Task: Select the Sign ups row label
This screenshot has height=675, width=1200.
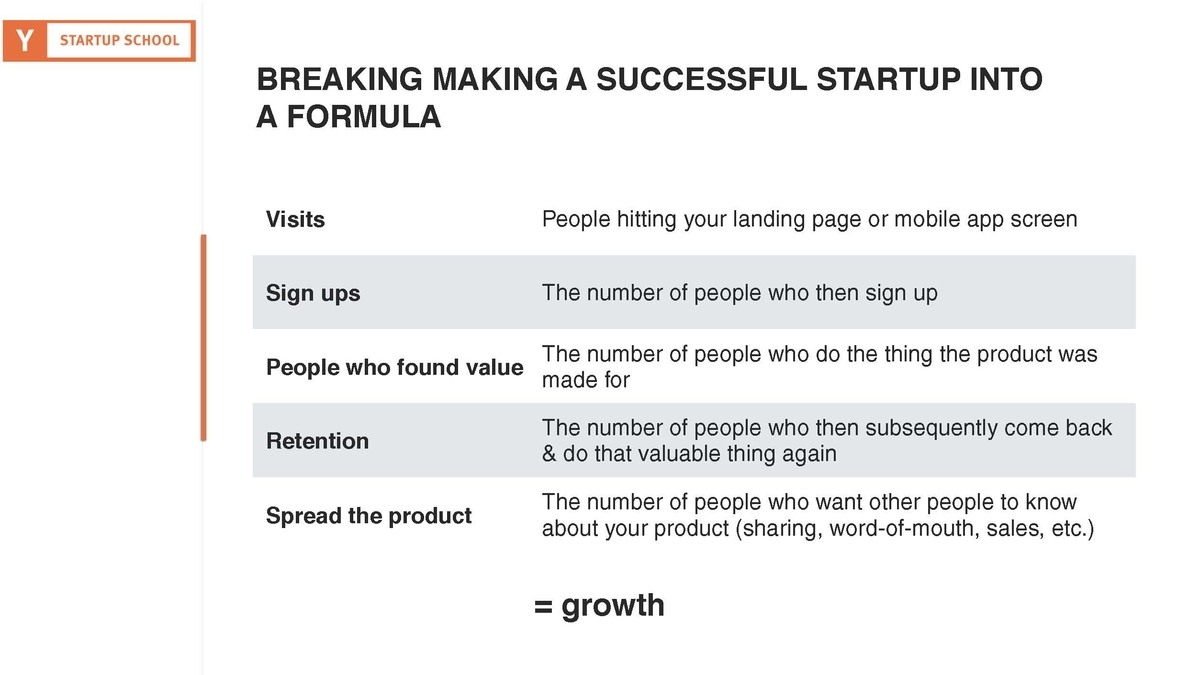Action: (x=313, y=294)
